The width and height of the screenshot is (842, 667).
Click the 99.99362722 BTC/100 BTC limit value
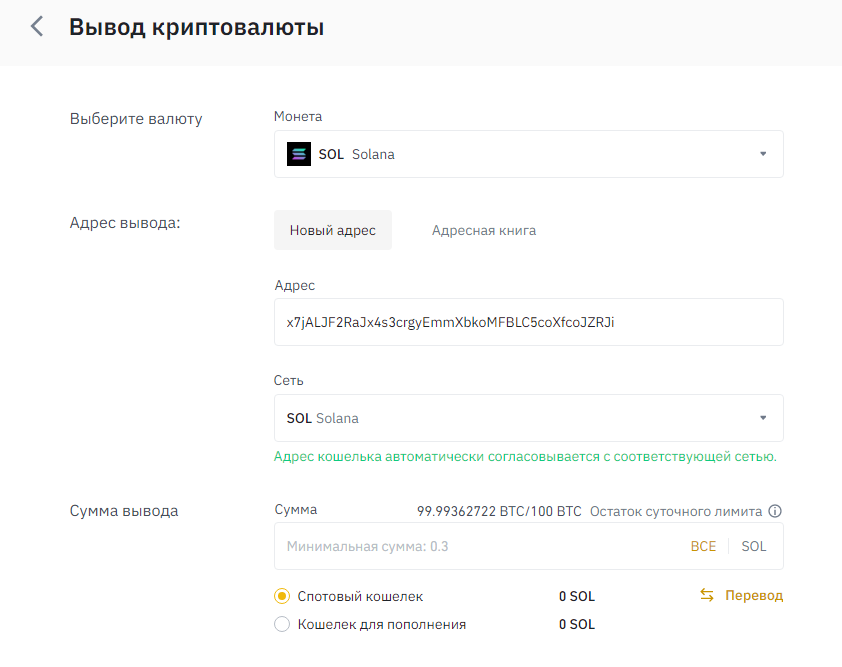pos(499,511)
